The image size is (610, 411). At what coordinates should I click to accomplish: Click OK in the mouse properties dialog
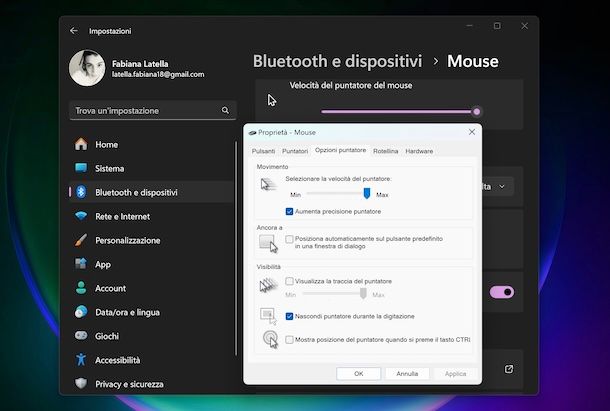coord(359,374)
